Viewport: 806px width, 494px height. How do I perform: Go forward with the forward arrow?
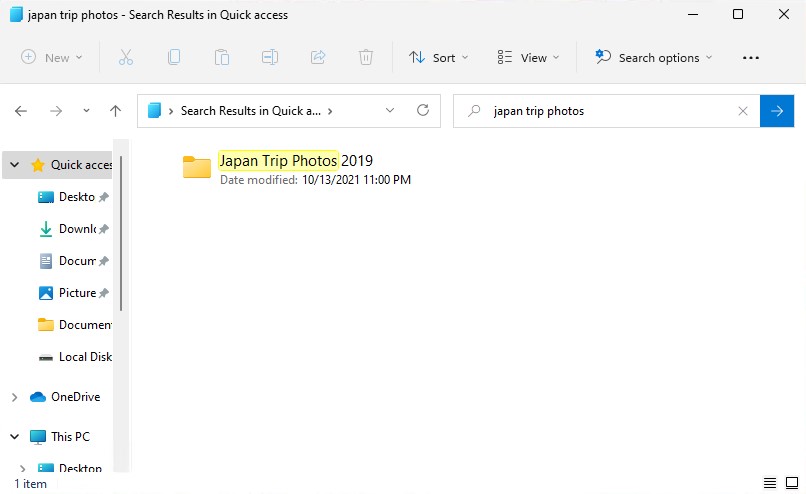56,111
